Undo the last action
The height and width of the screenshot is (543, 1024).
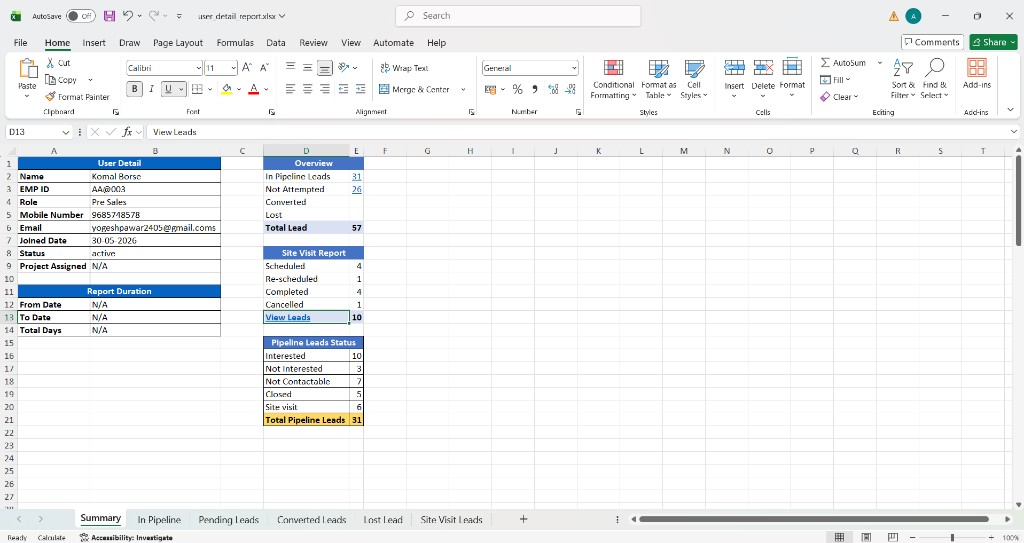128,16
